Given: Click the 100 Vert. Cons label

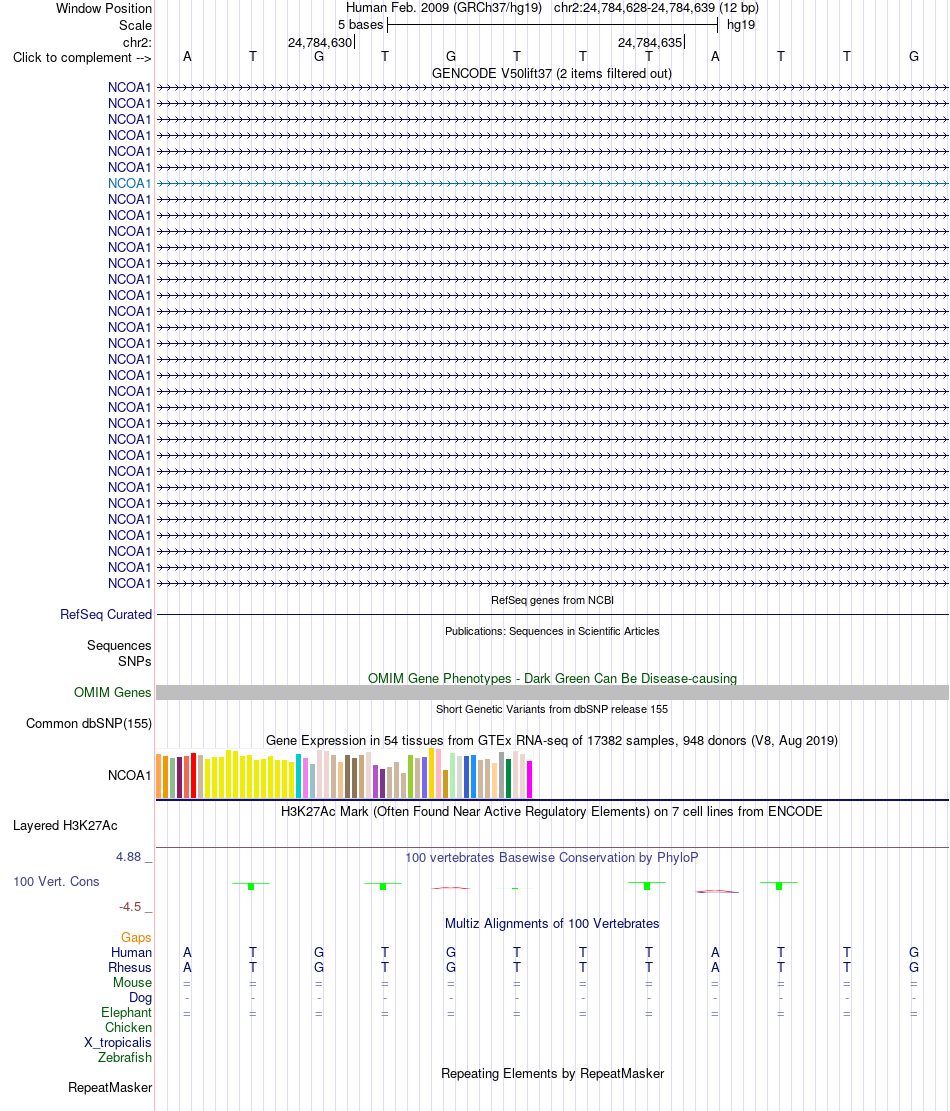Looking at the screenshot, I should (57, 881).
